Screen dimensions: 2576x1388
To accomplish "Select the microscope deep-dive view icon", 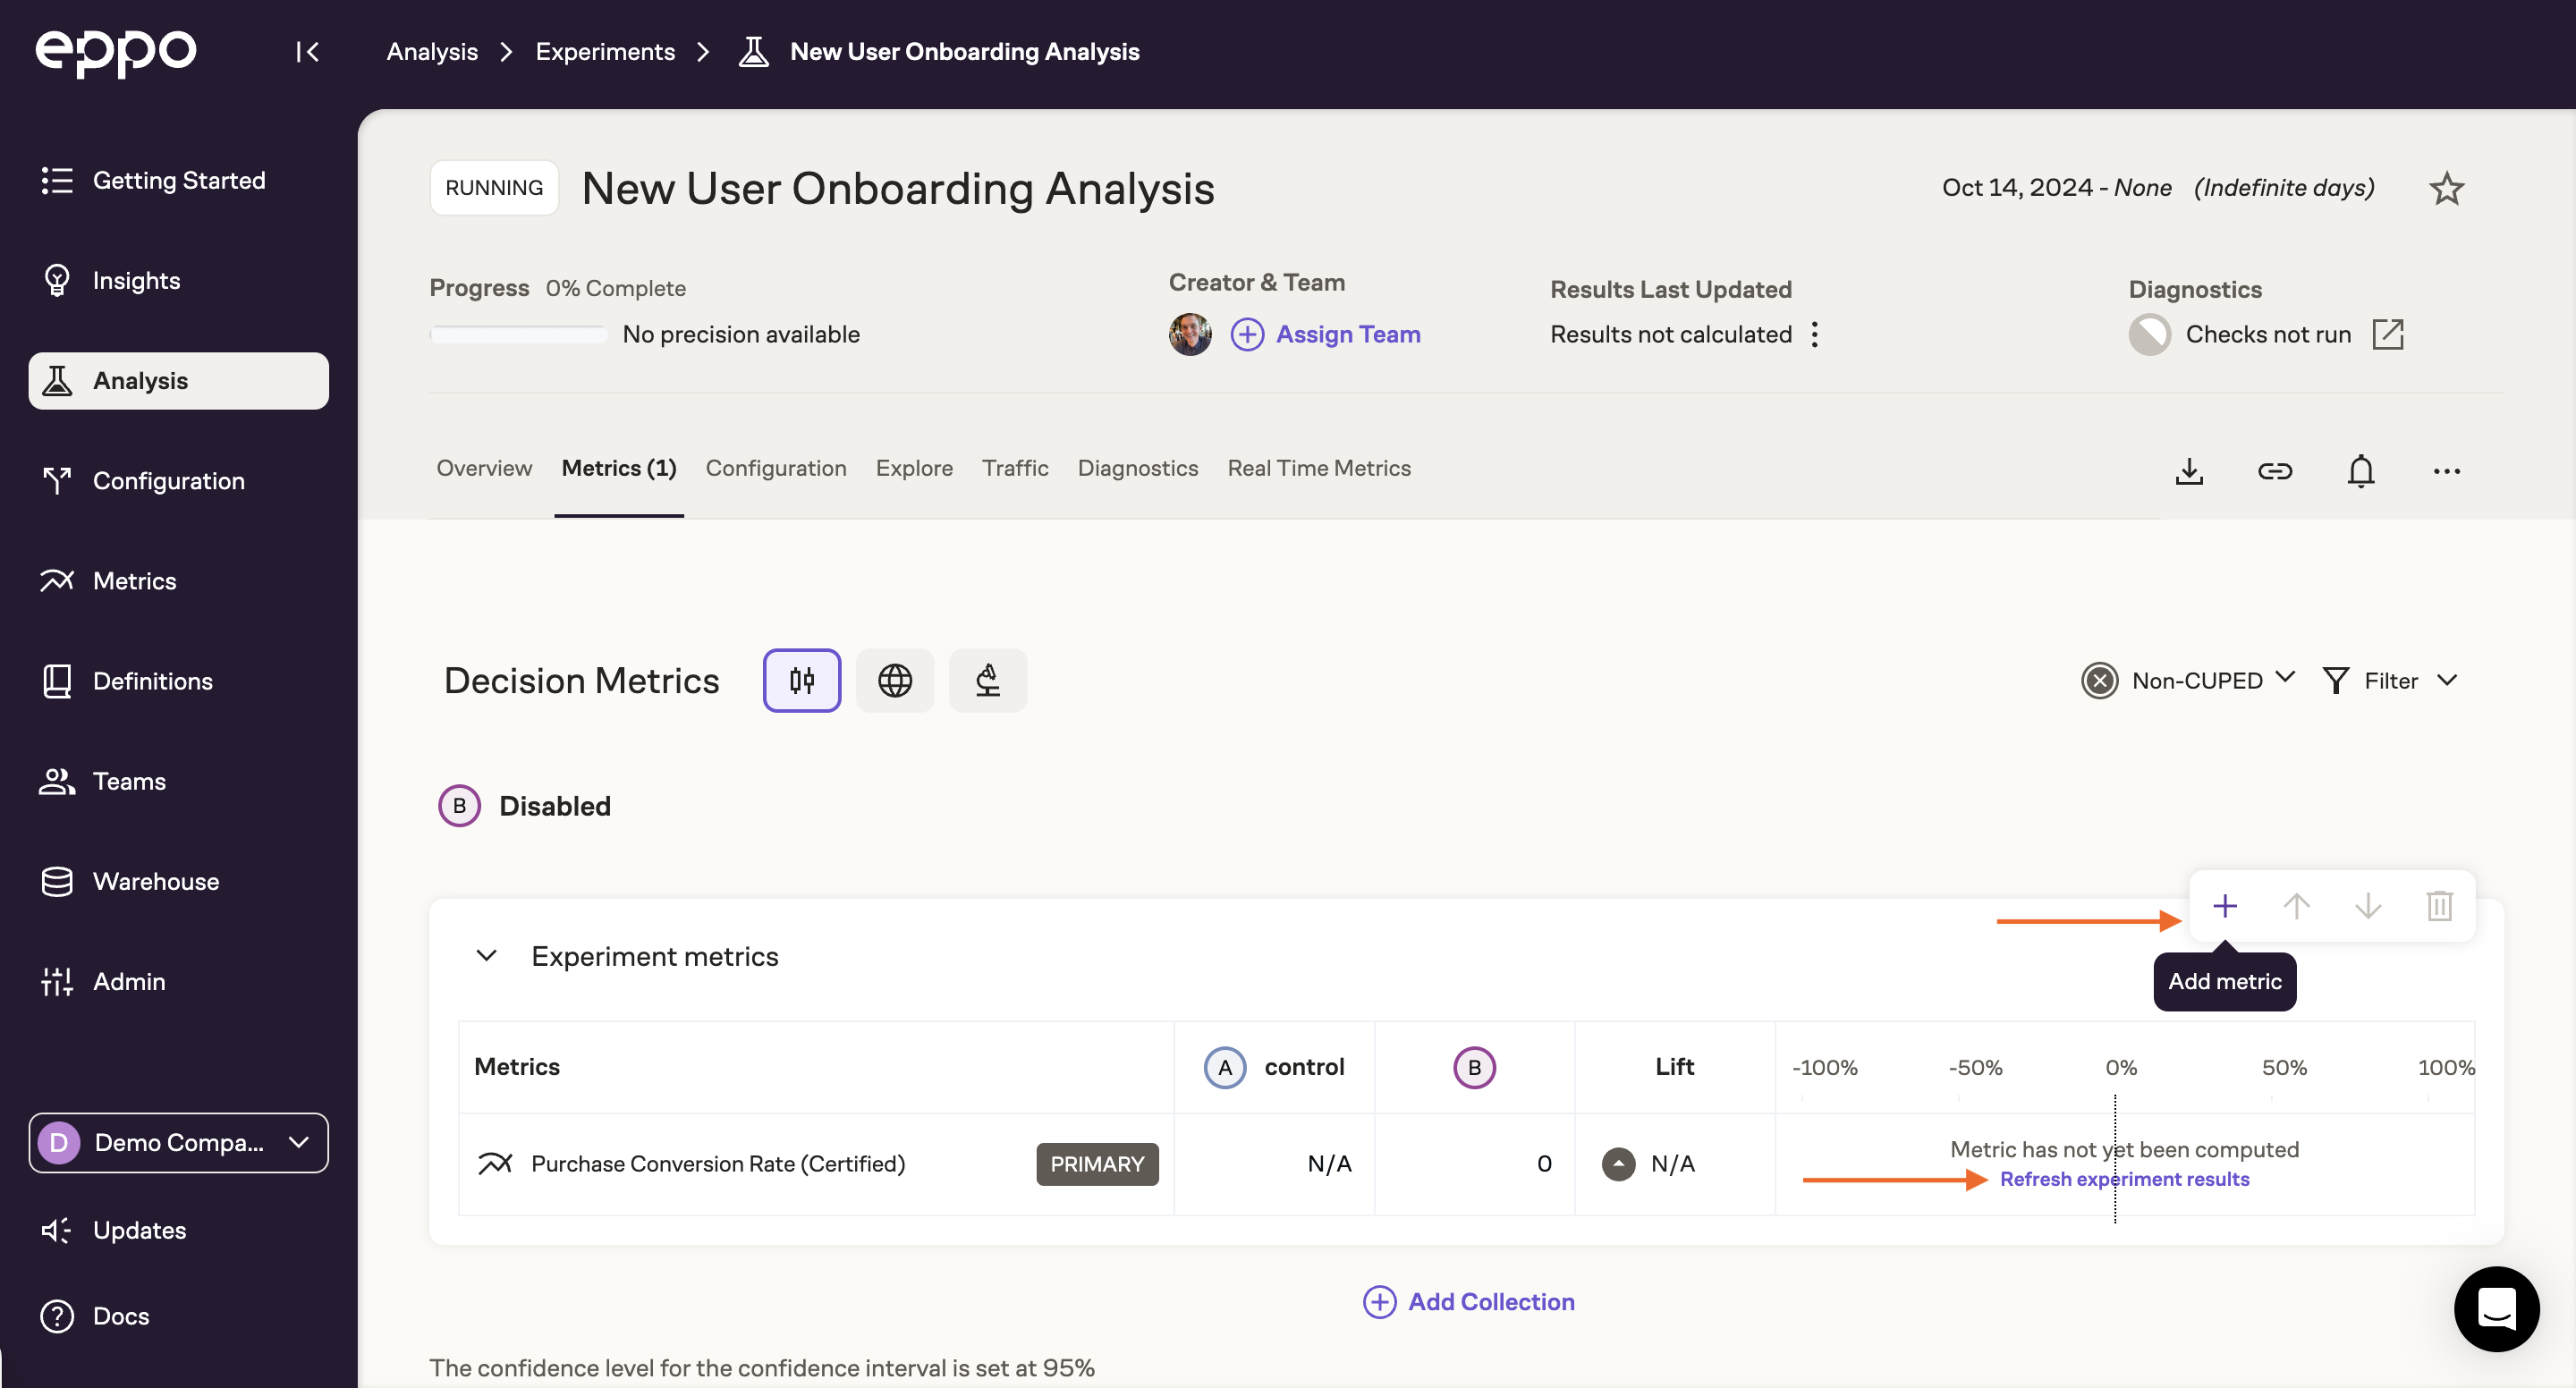I will click(988, 680).
